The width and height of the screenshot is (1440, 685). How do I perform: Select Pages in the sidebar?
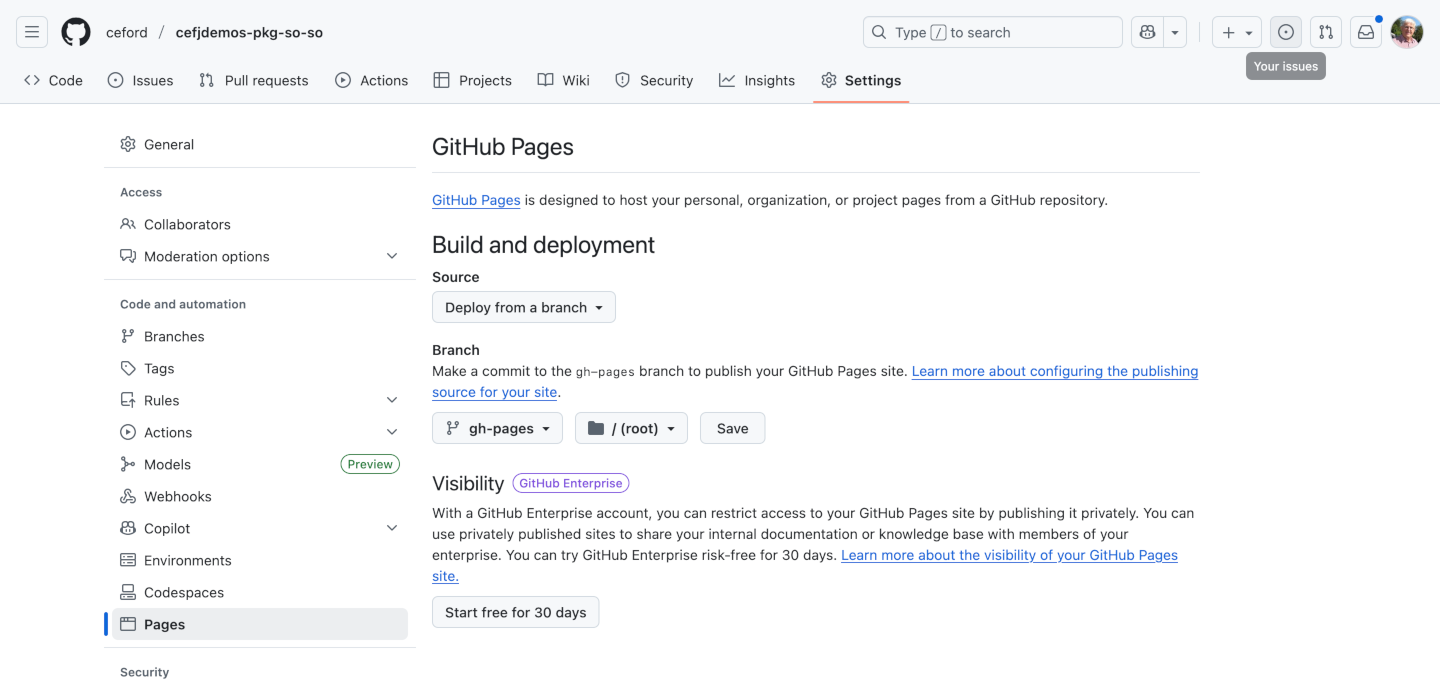[x=260, y=624]
